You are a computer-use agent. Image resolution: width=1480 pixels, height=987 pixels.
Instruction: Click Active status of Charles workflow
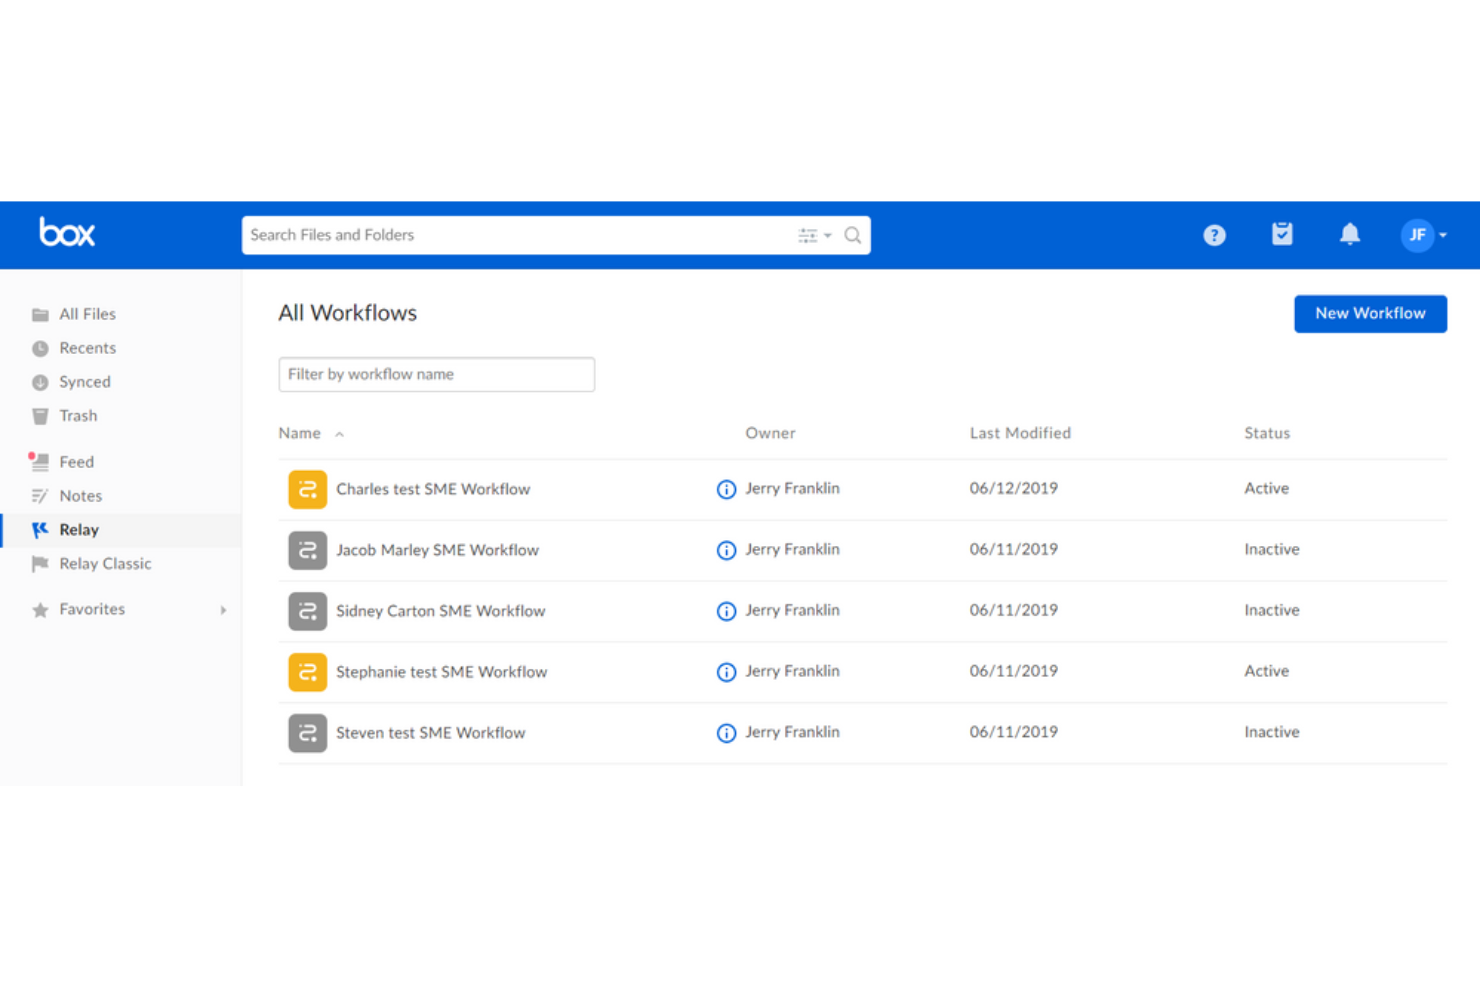1266,488
